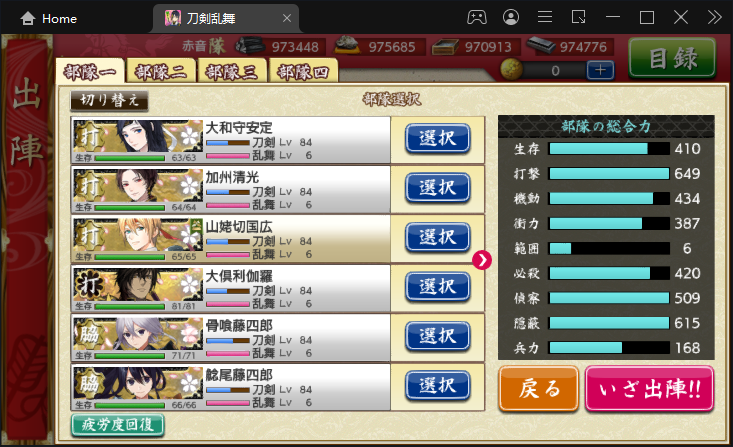Click the 切り替え toggle button
This screenshot has width=733, height=447.
(109, 101)
